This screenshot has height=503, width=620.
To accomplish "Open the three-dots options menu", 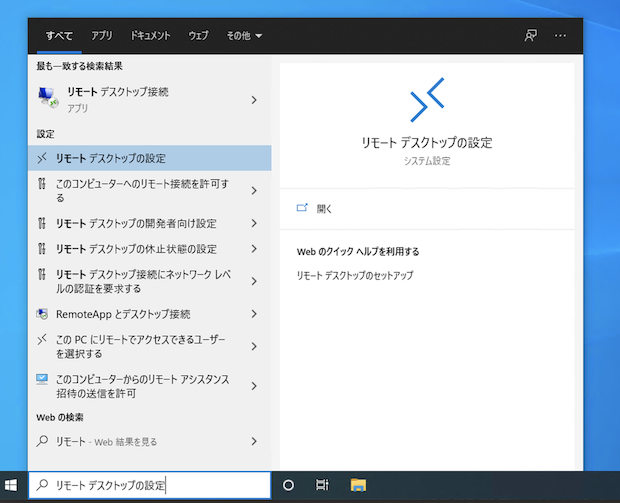I will (x=560, y=36).
